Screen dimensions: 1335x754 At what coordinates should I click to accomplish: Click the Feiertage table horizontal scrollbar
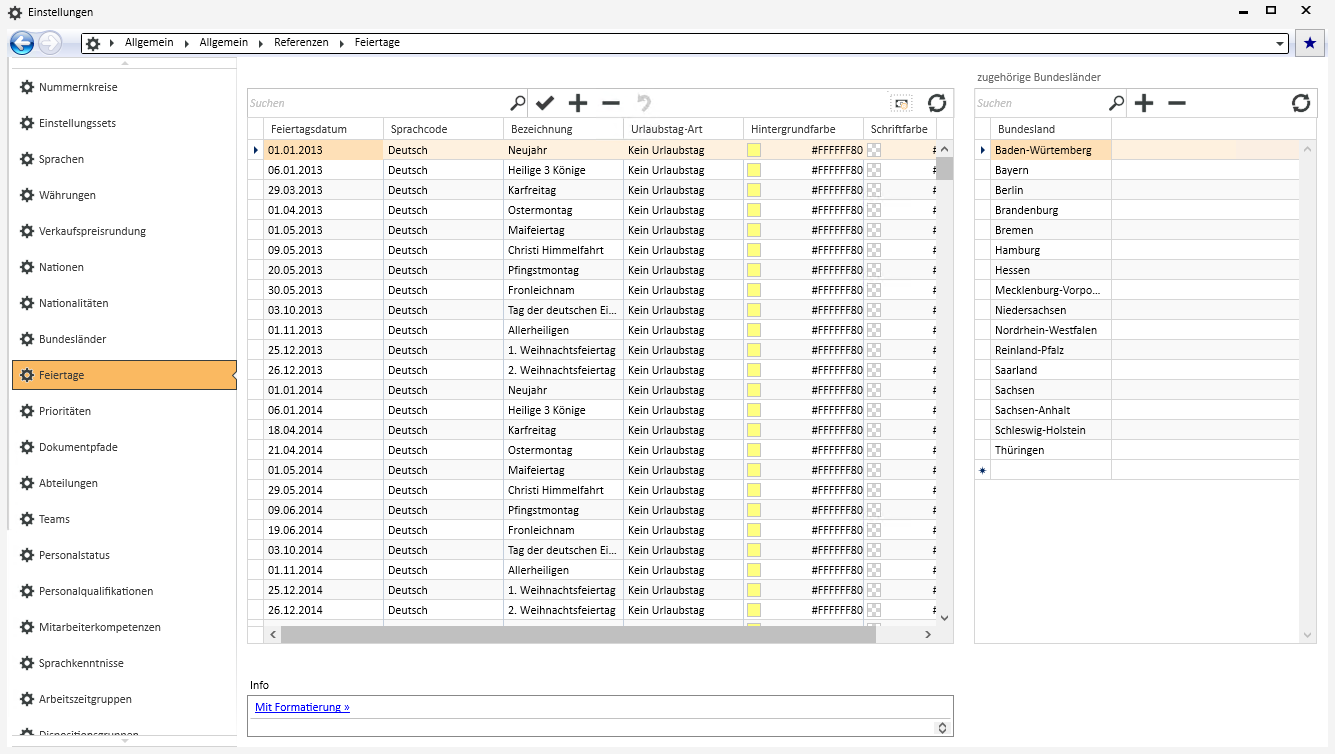point(578,634)
